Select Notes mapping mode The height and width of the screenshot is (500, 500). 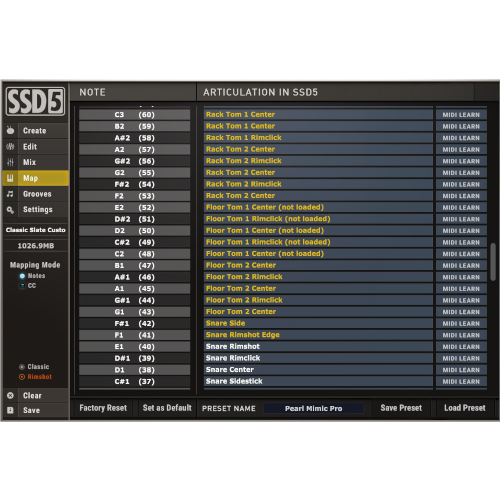(32, 276)
